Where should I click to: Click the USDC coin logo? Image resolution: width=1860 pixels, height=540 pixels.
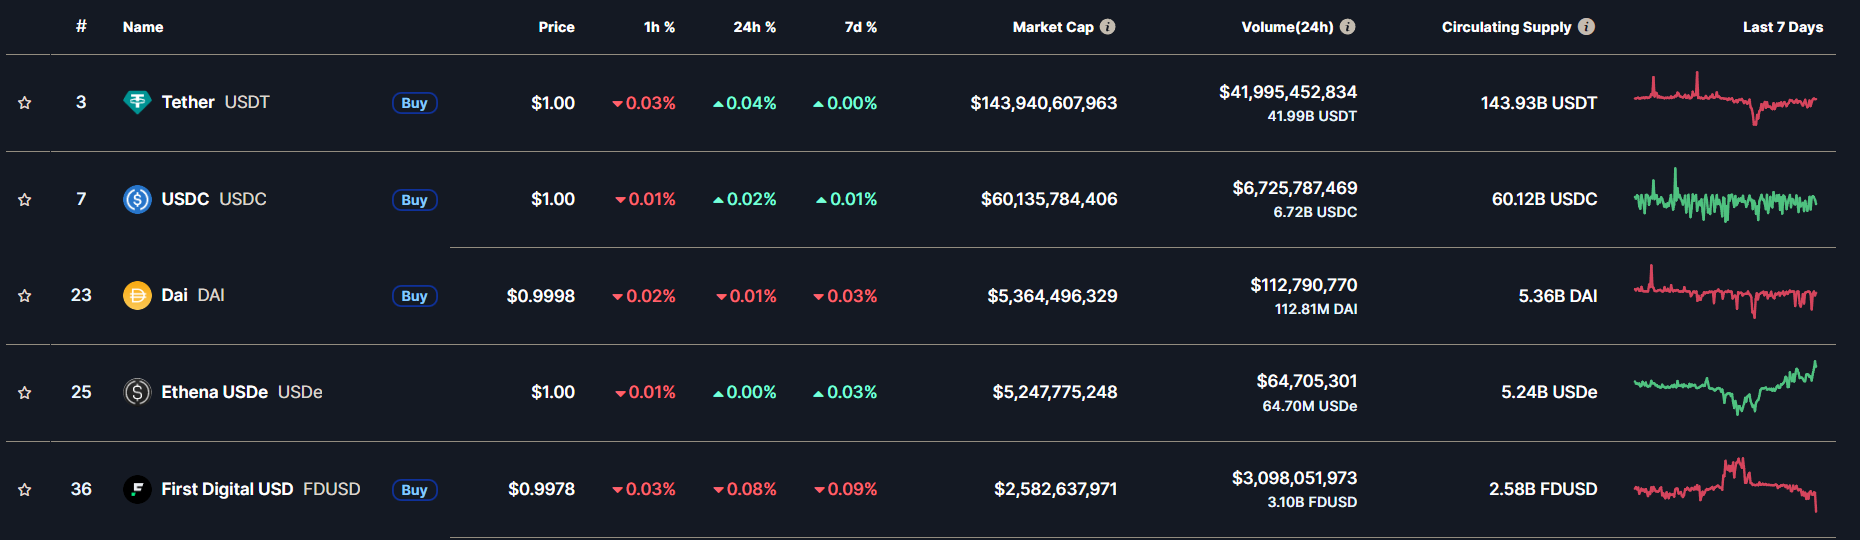[137, 199]
